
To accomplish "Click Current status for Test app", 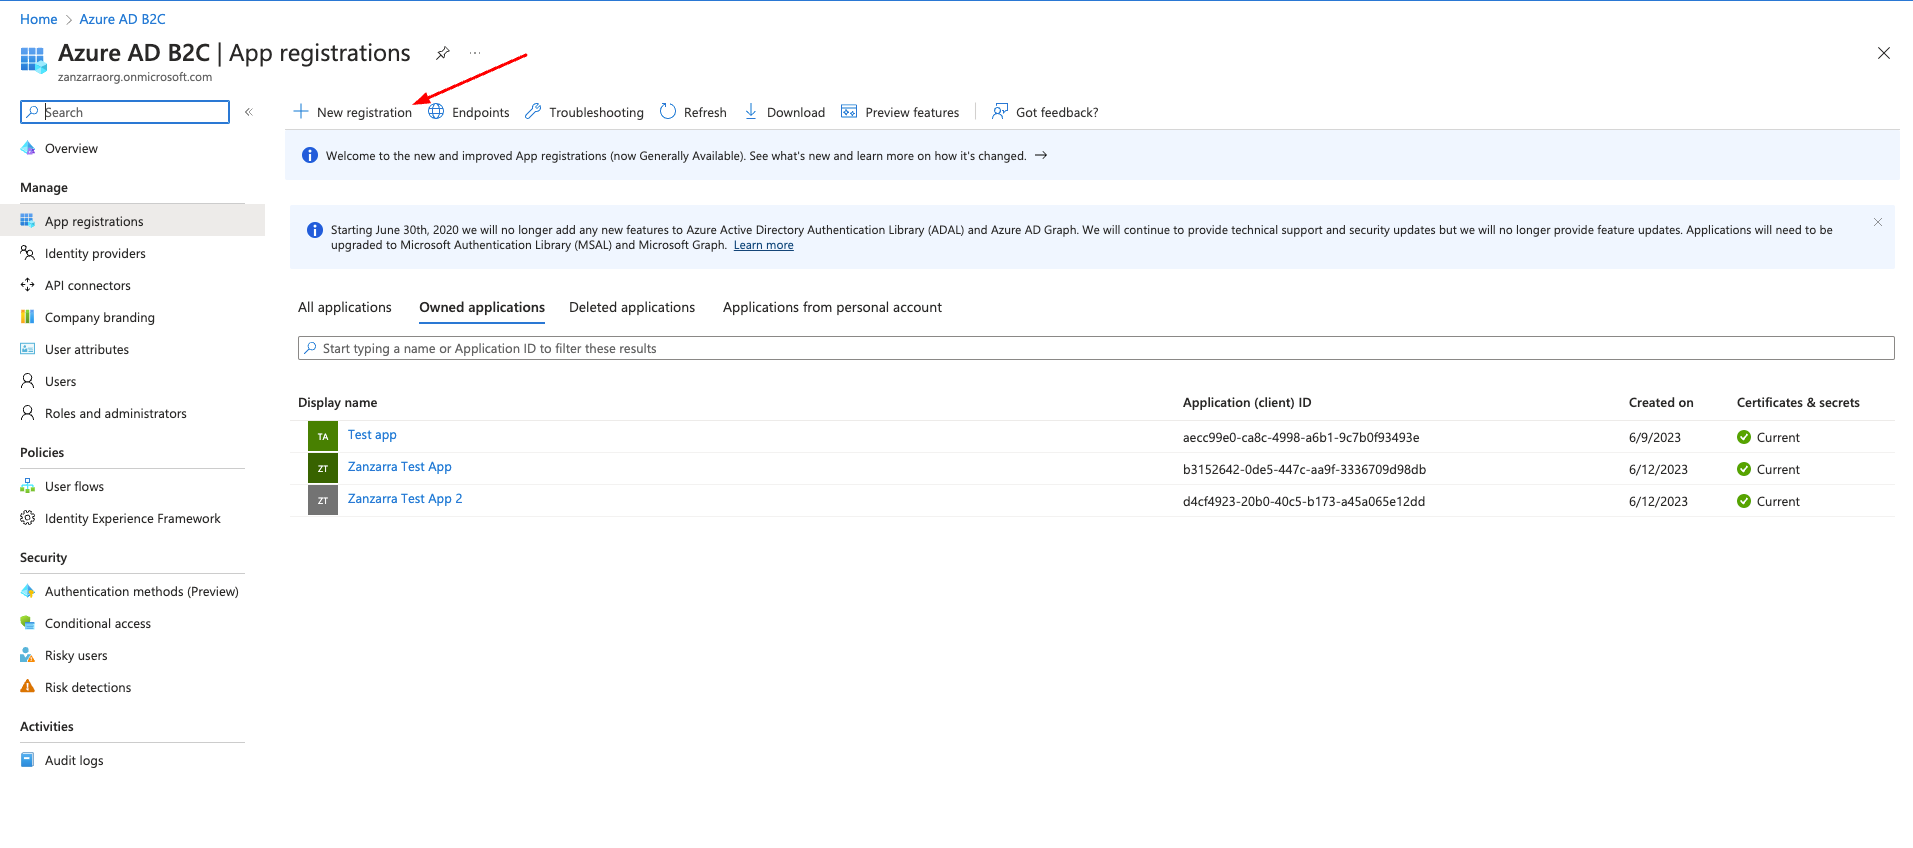I will coord(1768,437).
